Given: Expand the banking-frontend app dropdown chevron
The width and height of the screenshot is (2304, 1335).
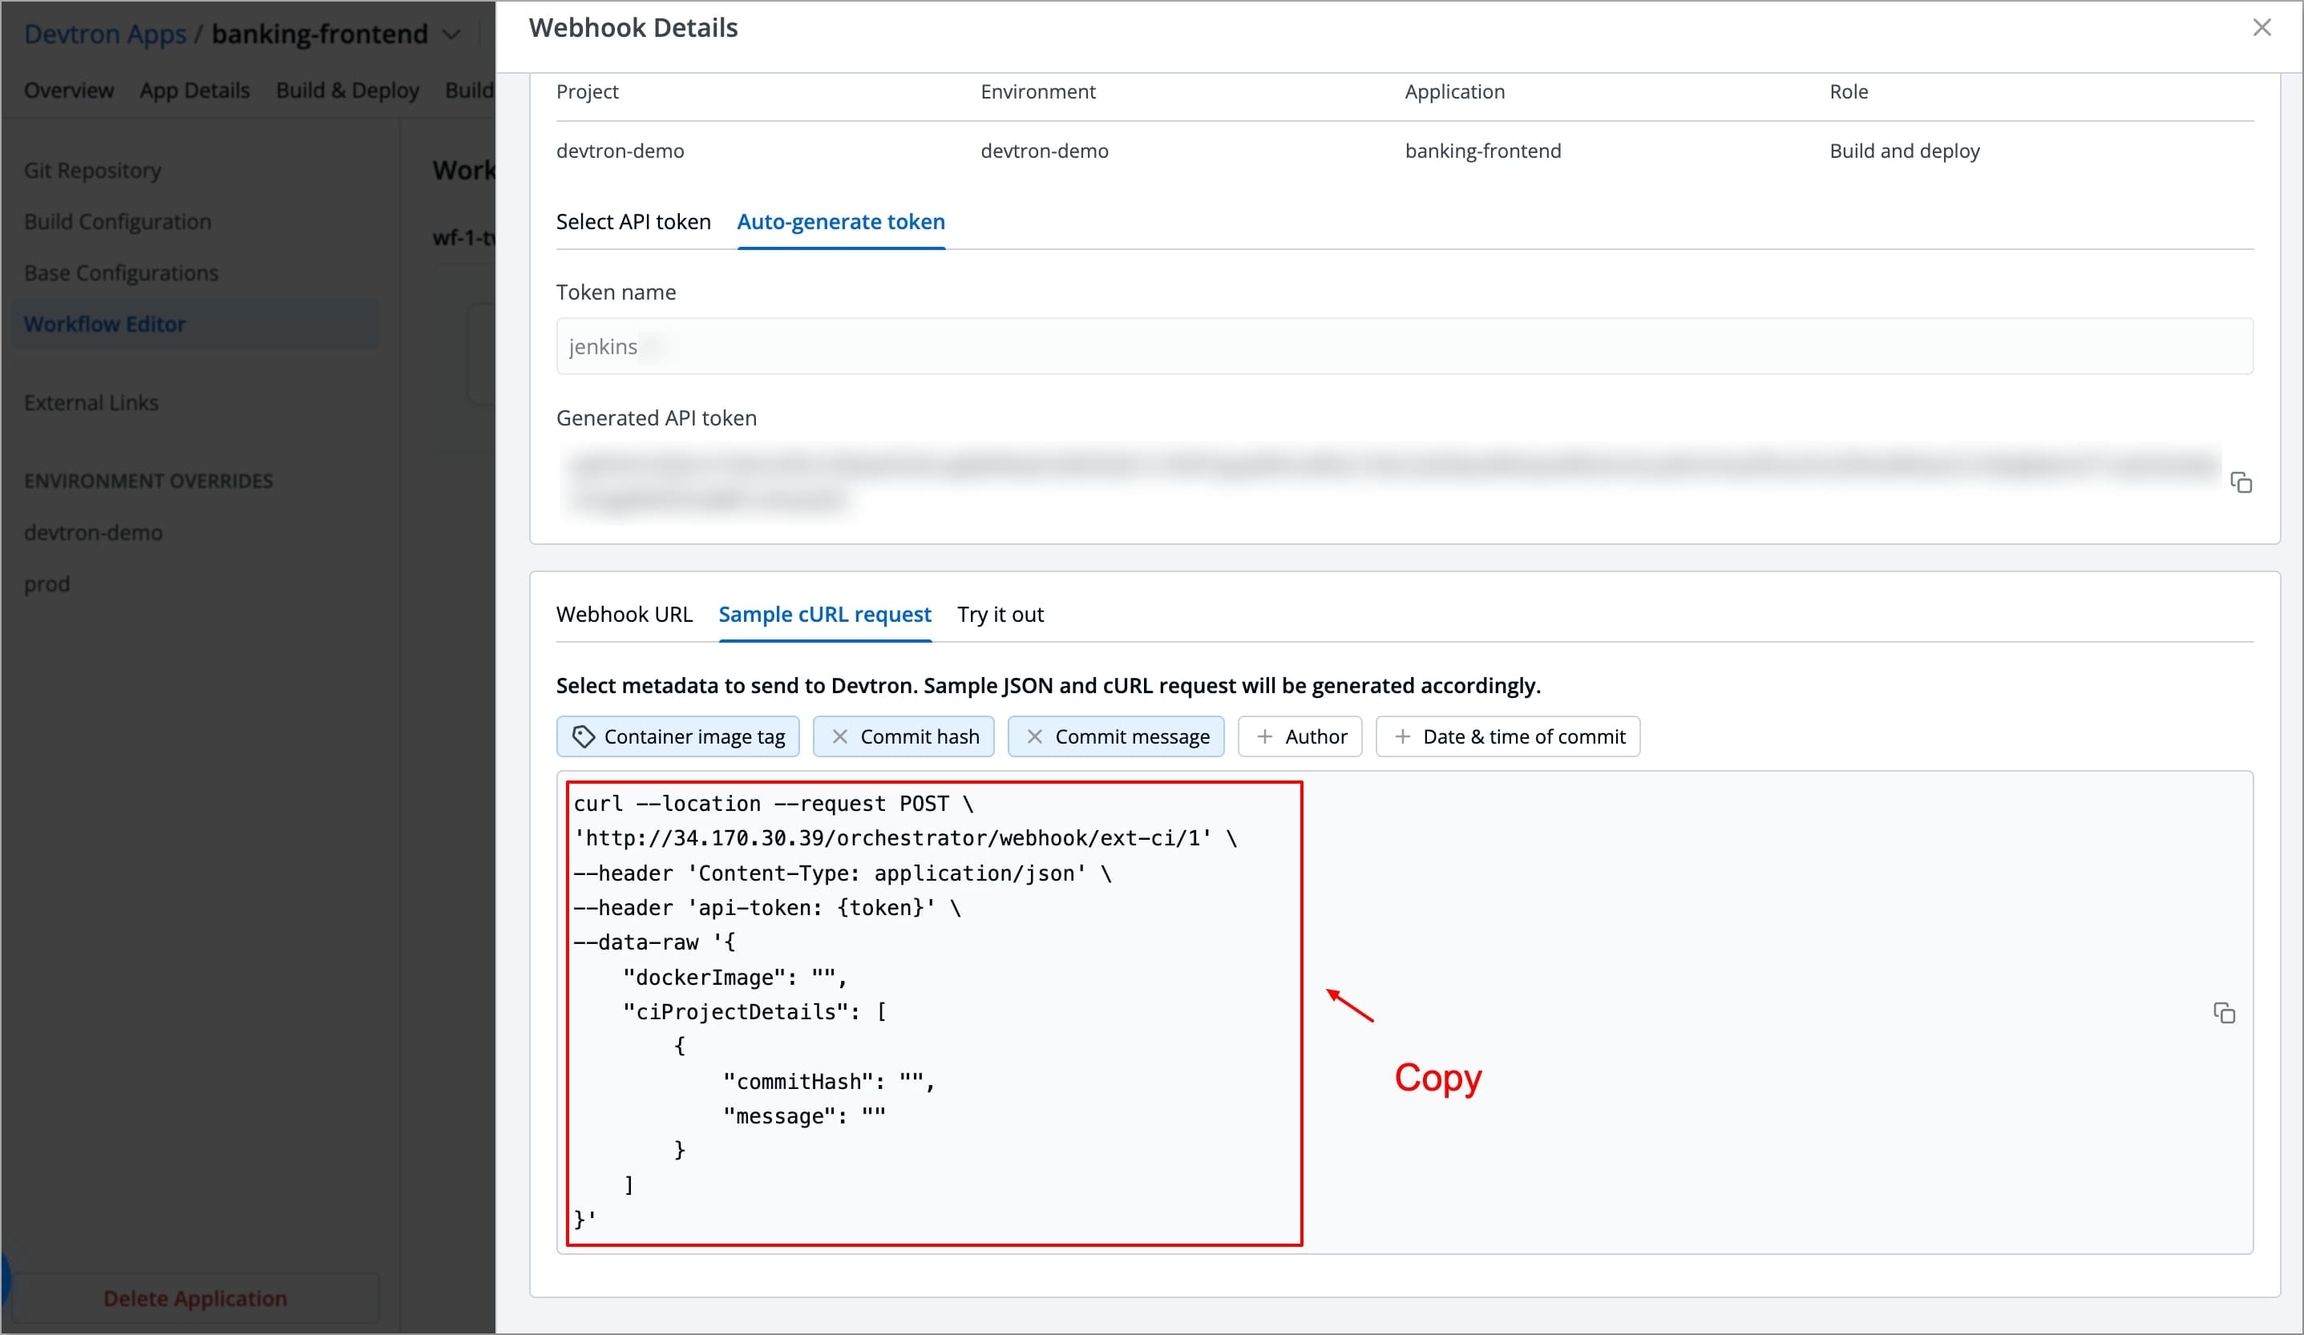Looking at the screenshot, I should 452,35.
